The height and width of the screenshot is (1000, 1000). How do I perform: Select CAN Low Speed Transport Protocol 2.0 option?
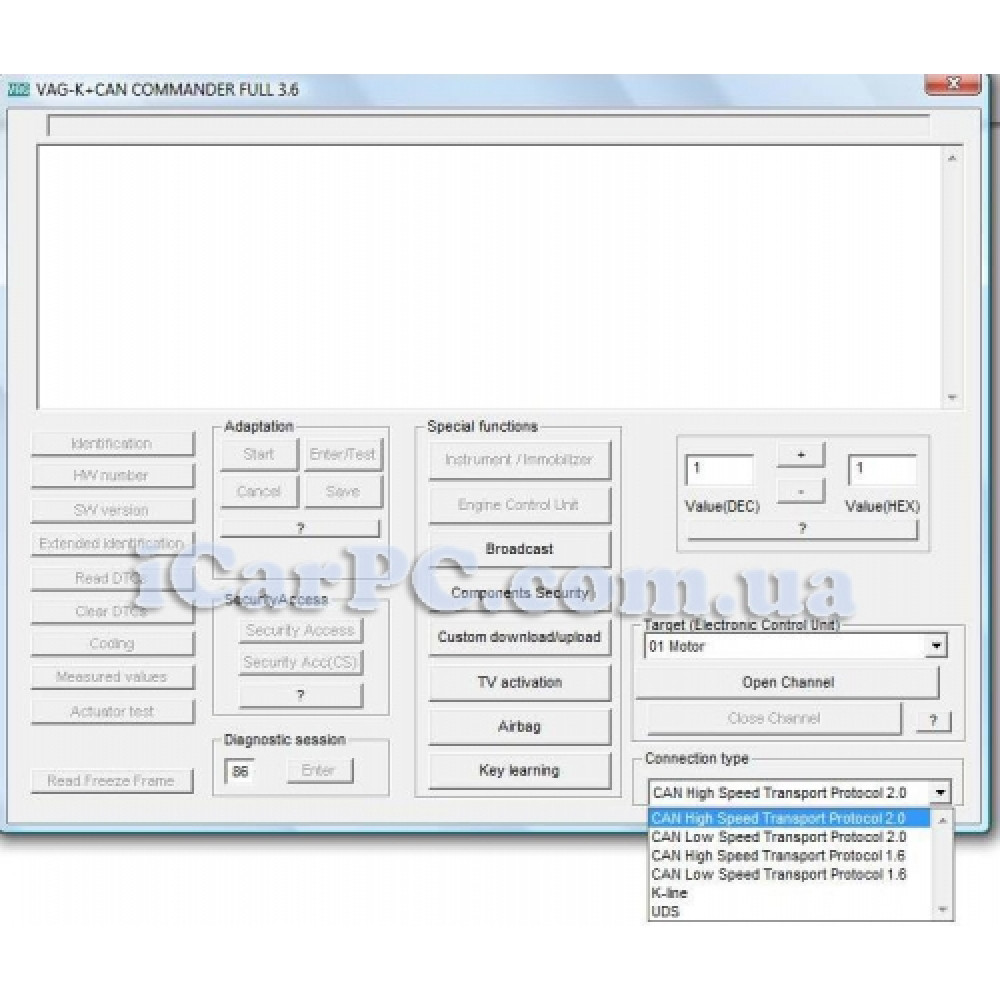click(x=790, y=837)
